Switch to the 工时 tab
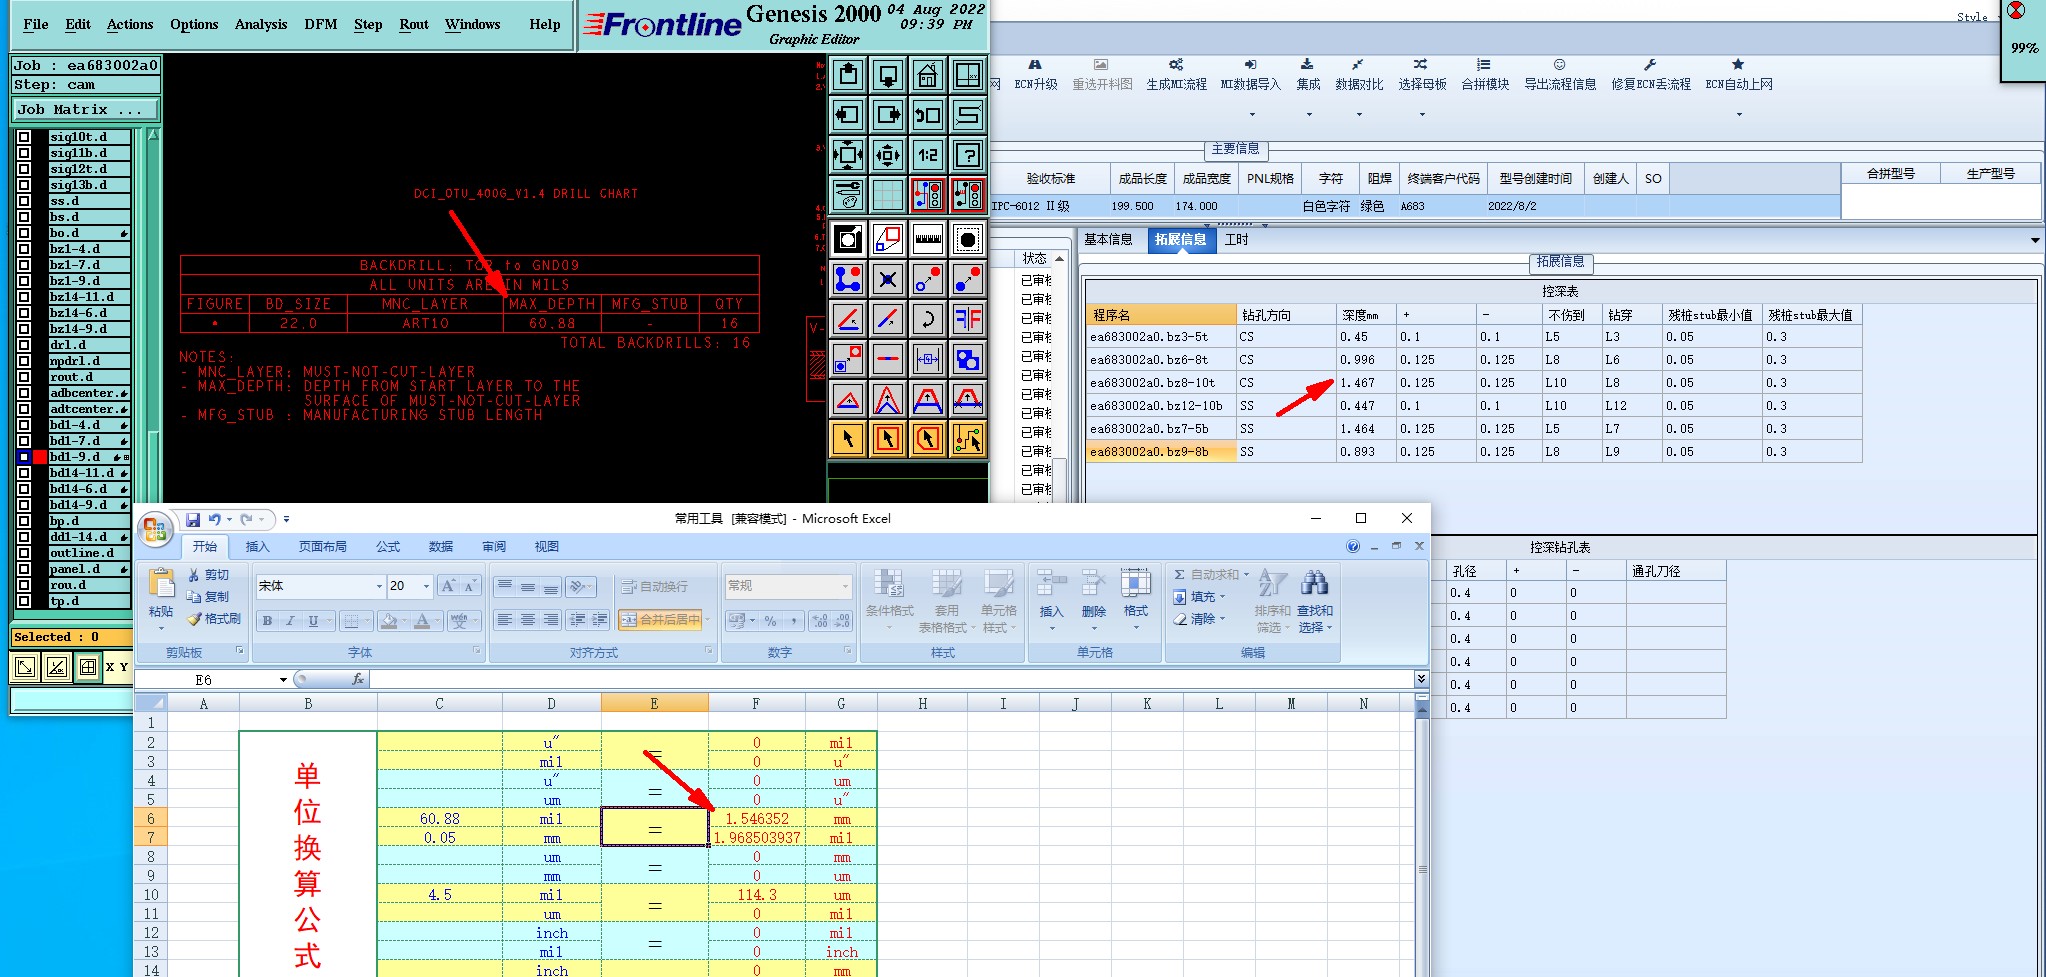This screenshot has width=2046, height=977. pos(1237,240)
